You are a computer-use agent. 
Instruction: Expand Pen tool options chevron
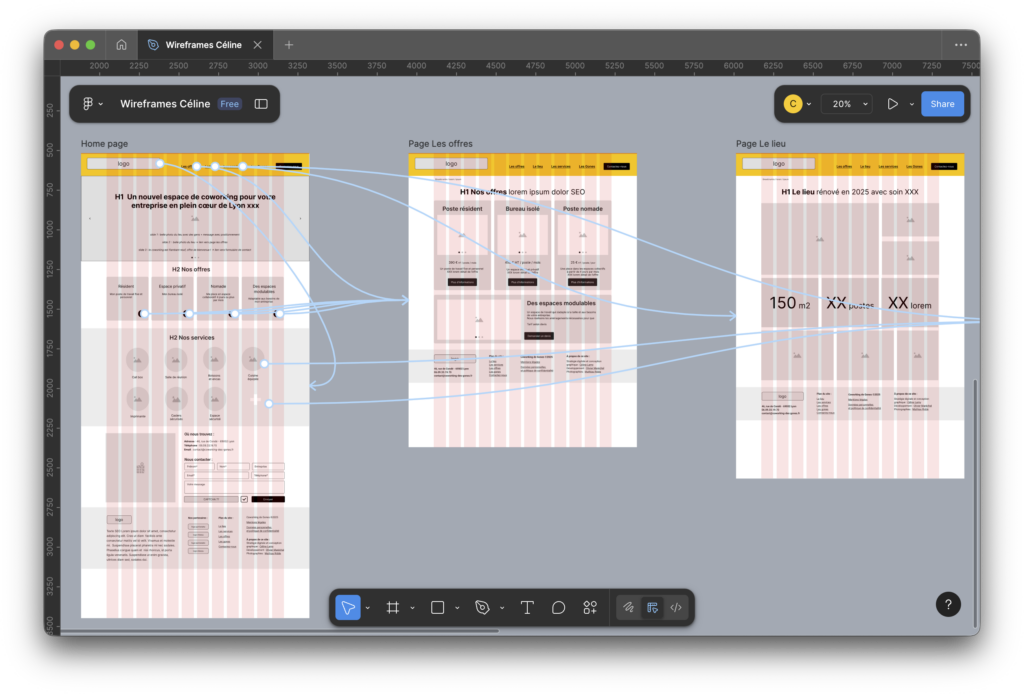click(x=502, y=607)
